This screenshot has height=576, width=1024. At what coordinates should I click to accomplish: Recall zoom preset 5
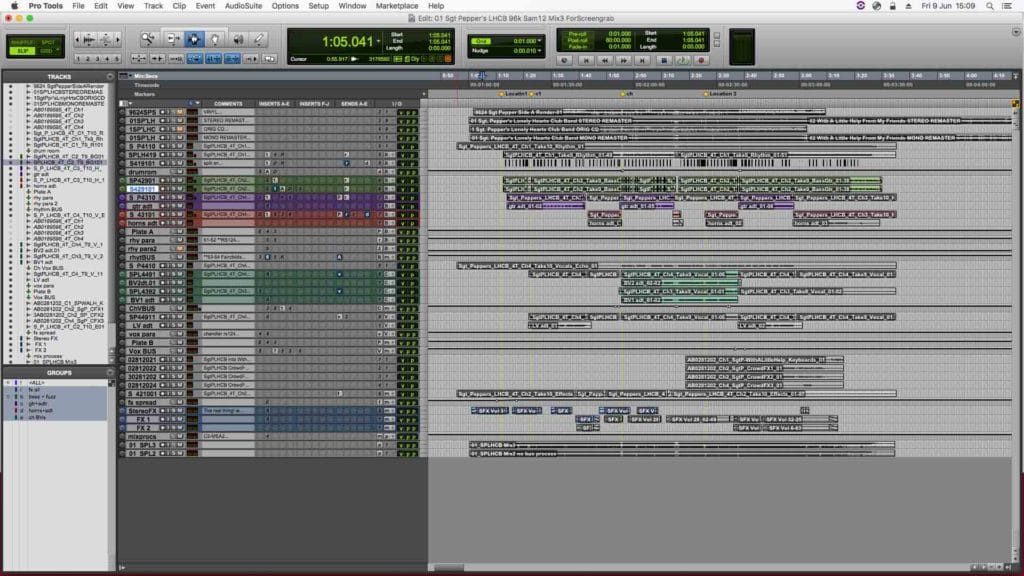(117, 59)
